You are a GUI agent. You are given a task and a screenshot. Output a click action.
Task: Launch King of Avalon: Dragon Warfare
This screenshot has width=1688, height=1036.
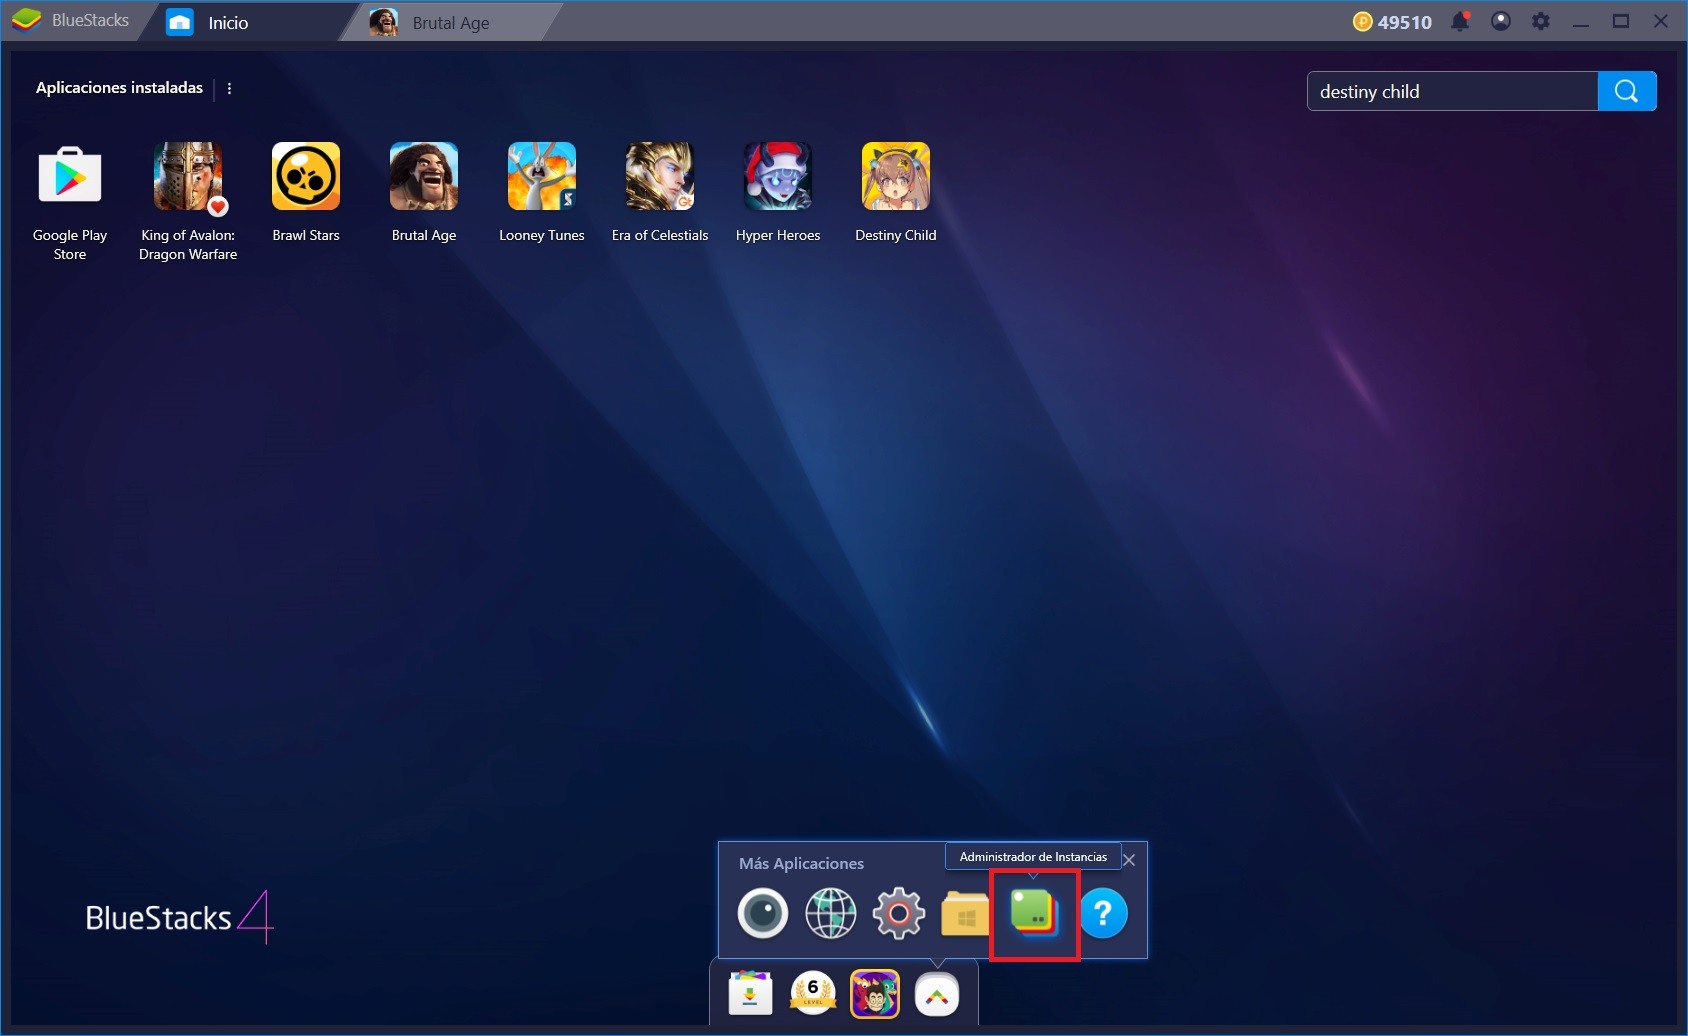tap(188, 177)
